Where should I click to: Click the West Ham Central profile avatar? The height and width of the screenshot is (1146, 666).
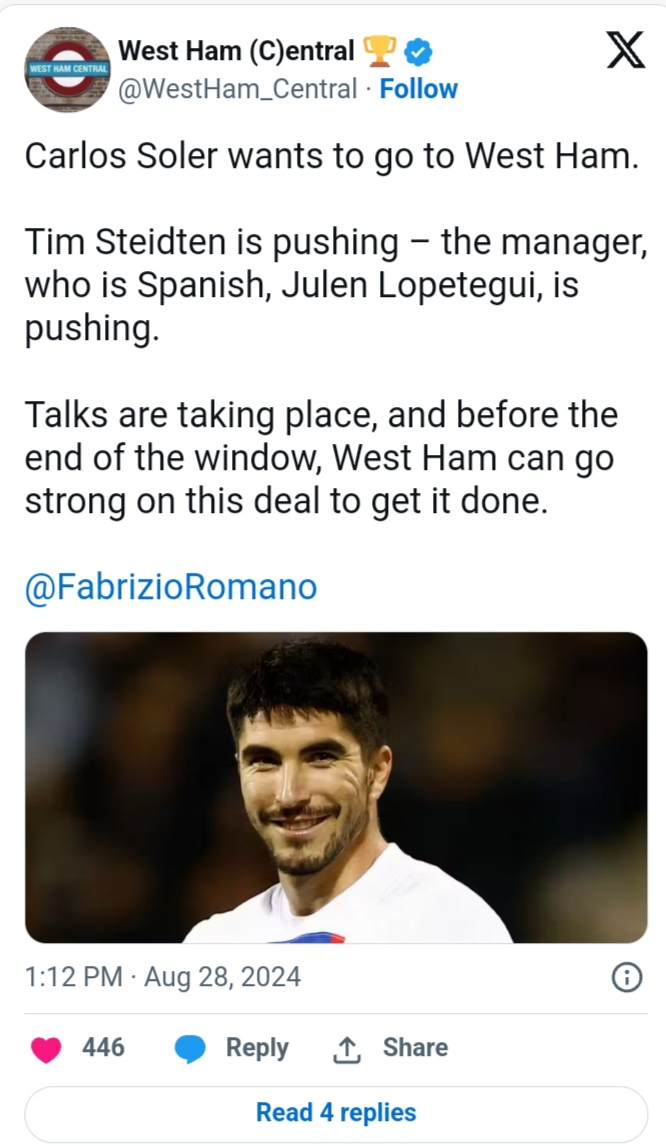coord(68,69)
